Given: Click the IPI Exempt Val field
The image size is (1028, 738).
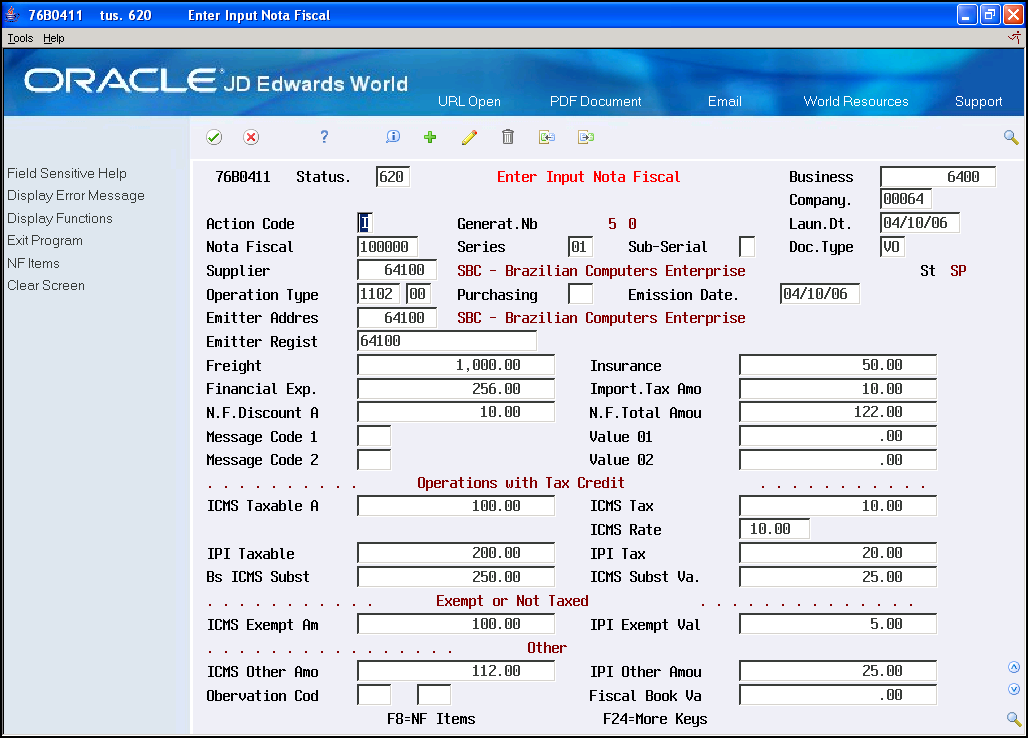Looking at the screenshot, I should (838, 623).
